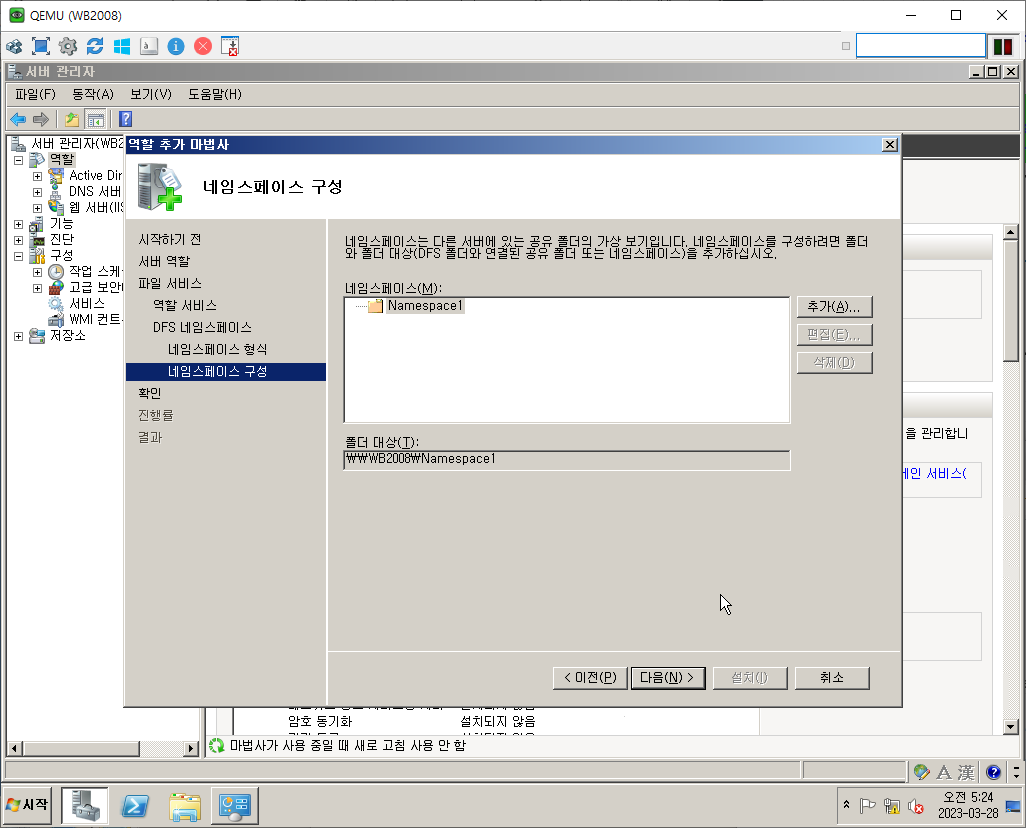
Task: Click the QEMU top-right text input field
Action: 920,46
